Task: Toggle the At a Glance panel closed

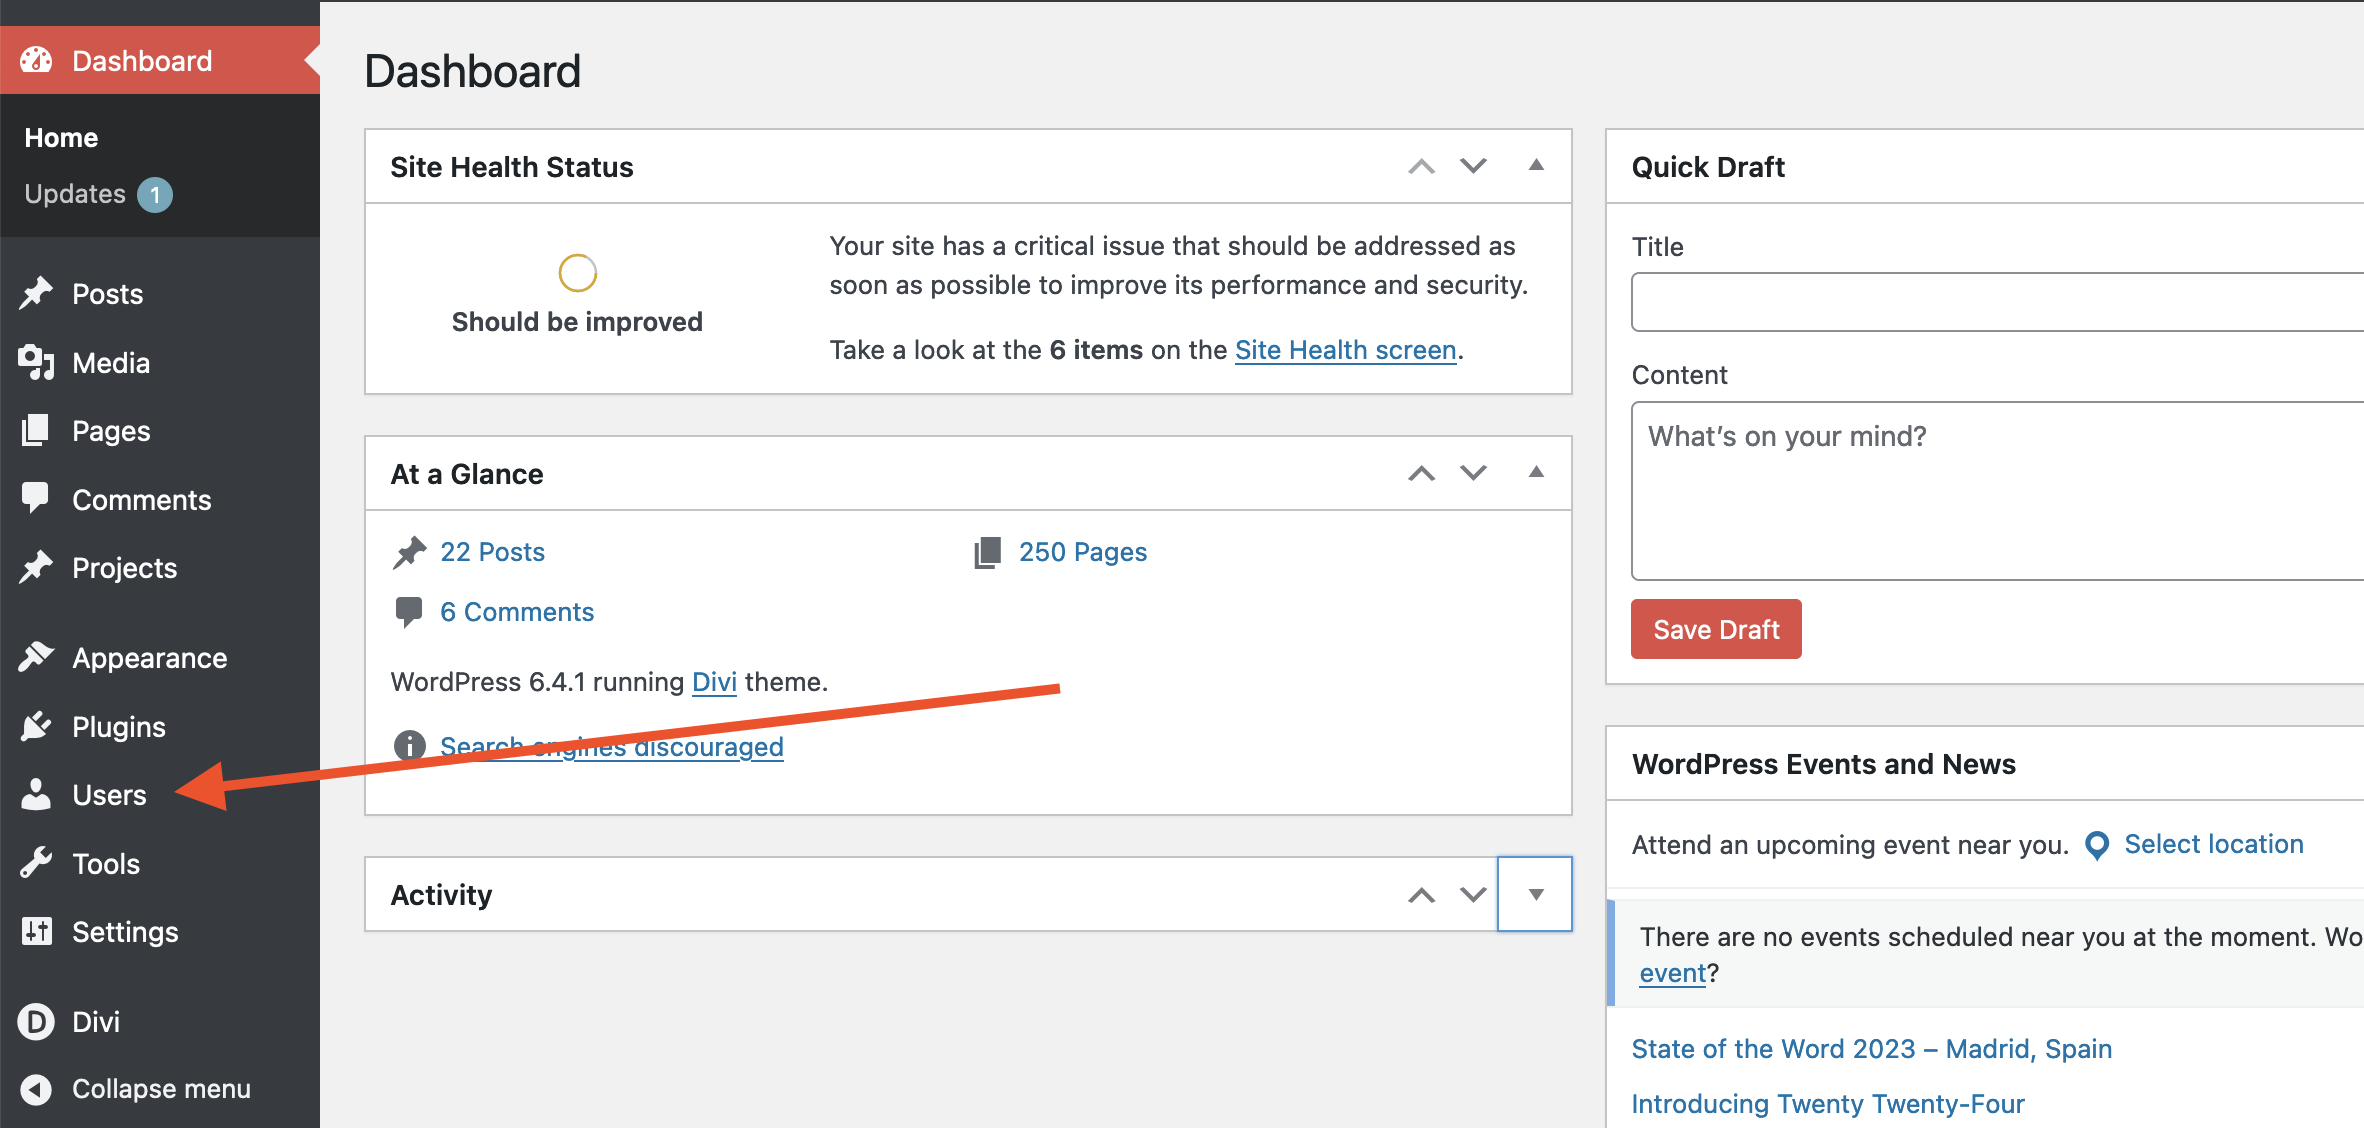Action: pos(1536,473)
